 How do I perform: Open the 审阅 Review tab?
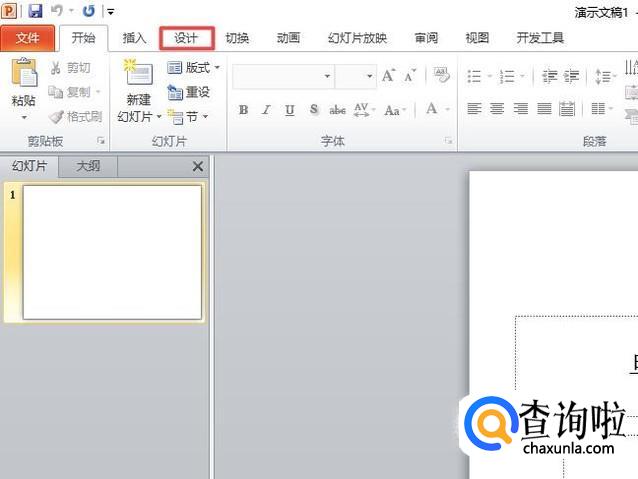click(x=426, y=38)
